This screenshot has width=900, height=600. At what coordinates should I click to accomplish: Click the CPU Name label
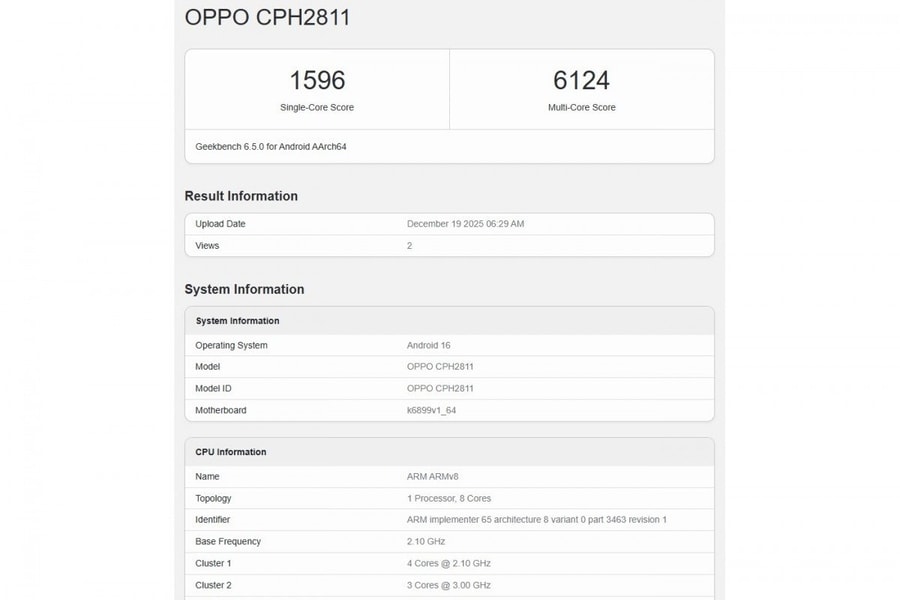(x=207, y=477)
